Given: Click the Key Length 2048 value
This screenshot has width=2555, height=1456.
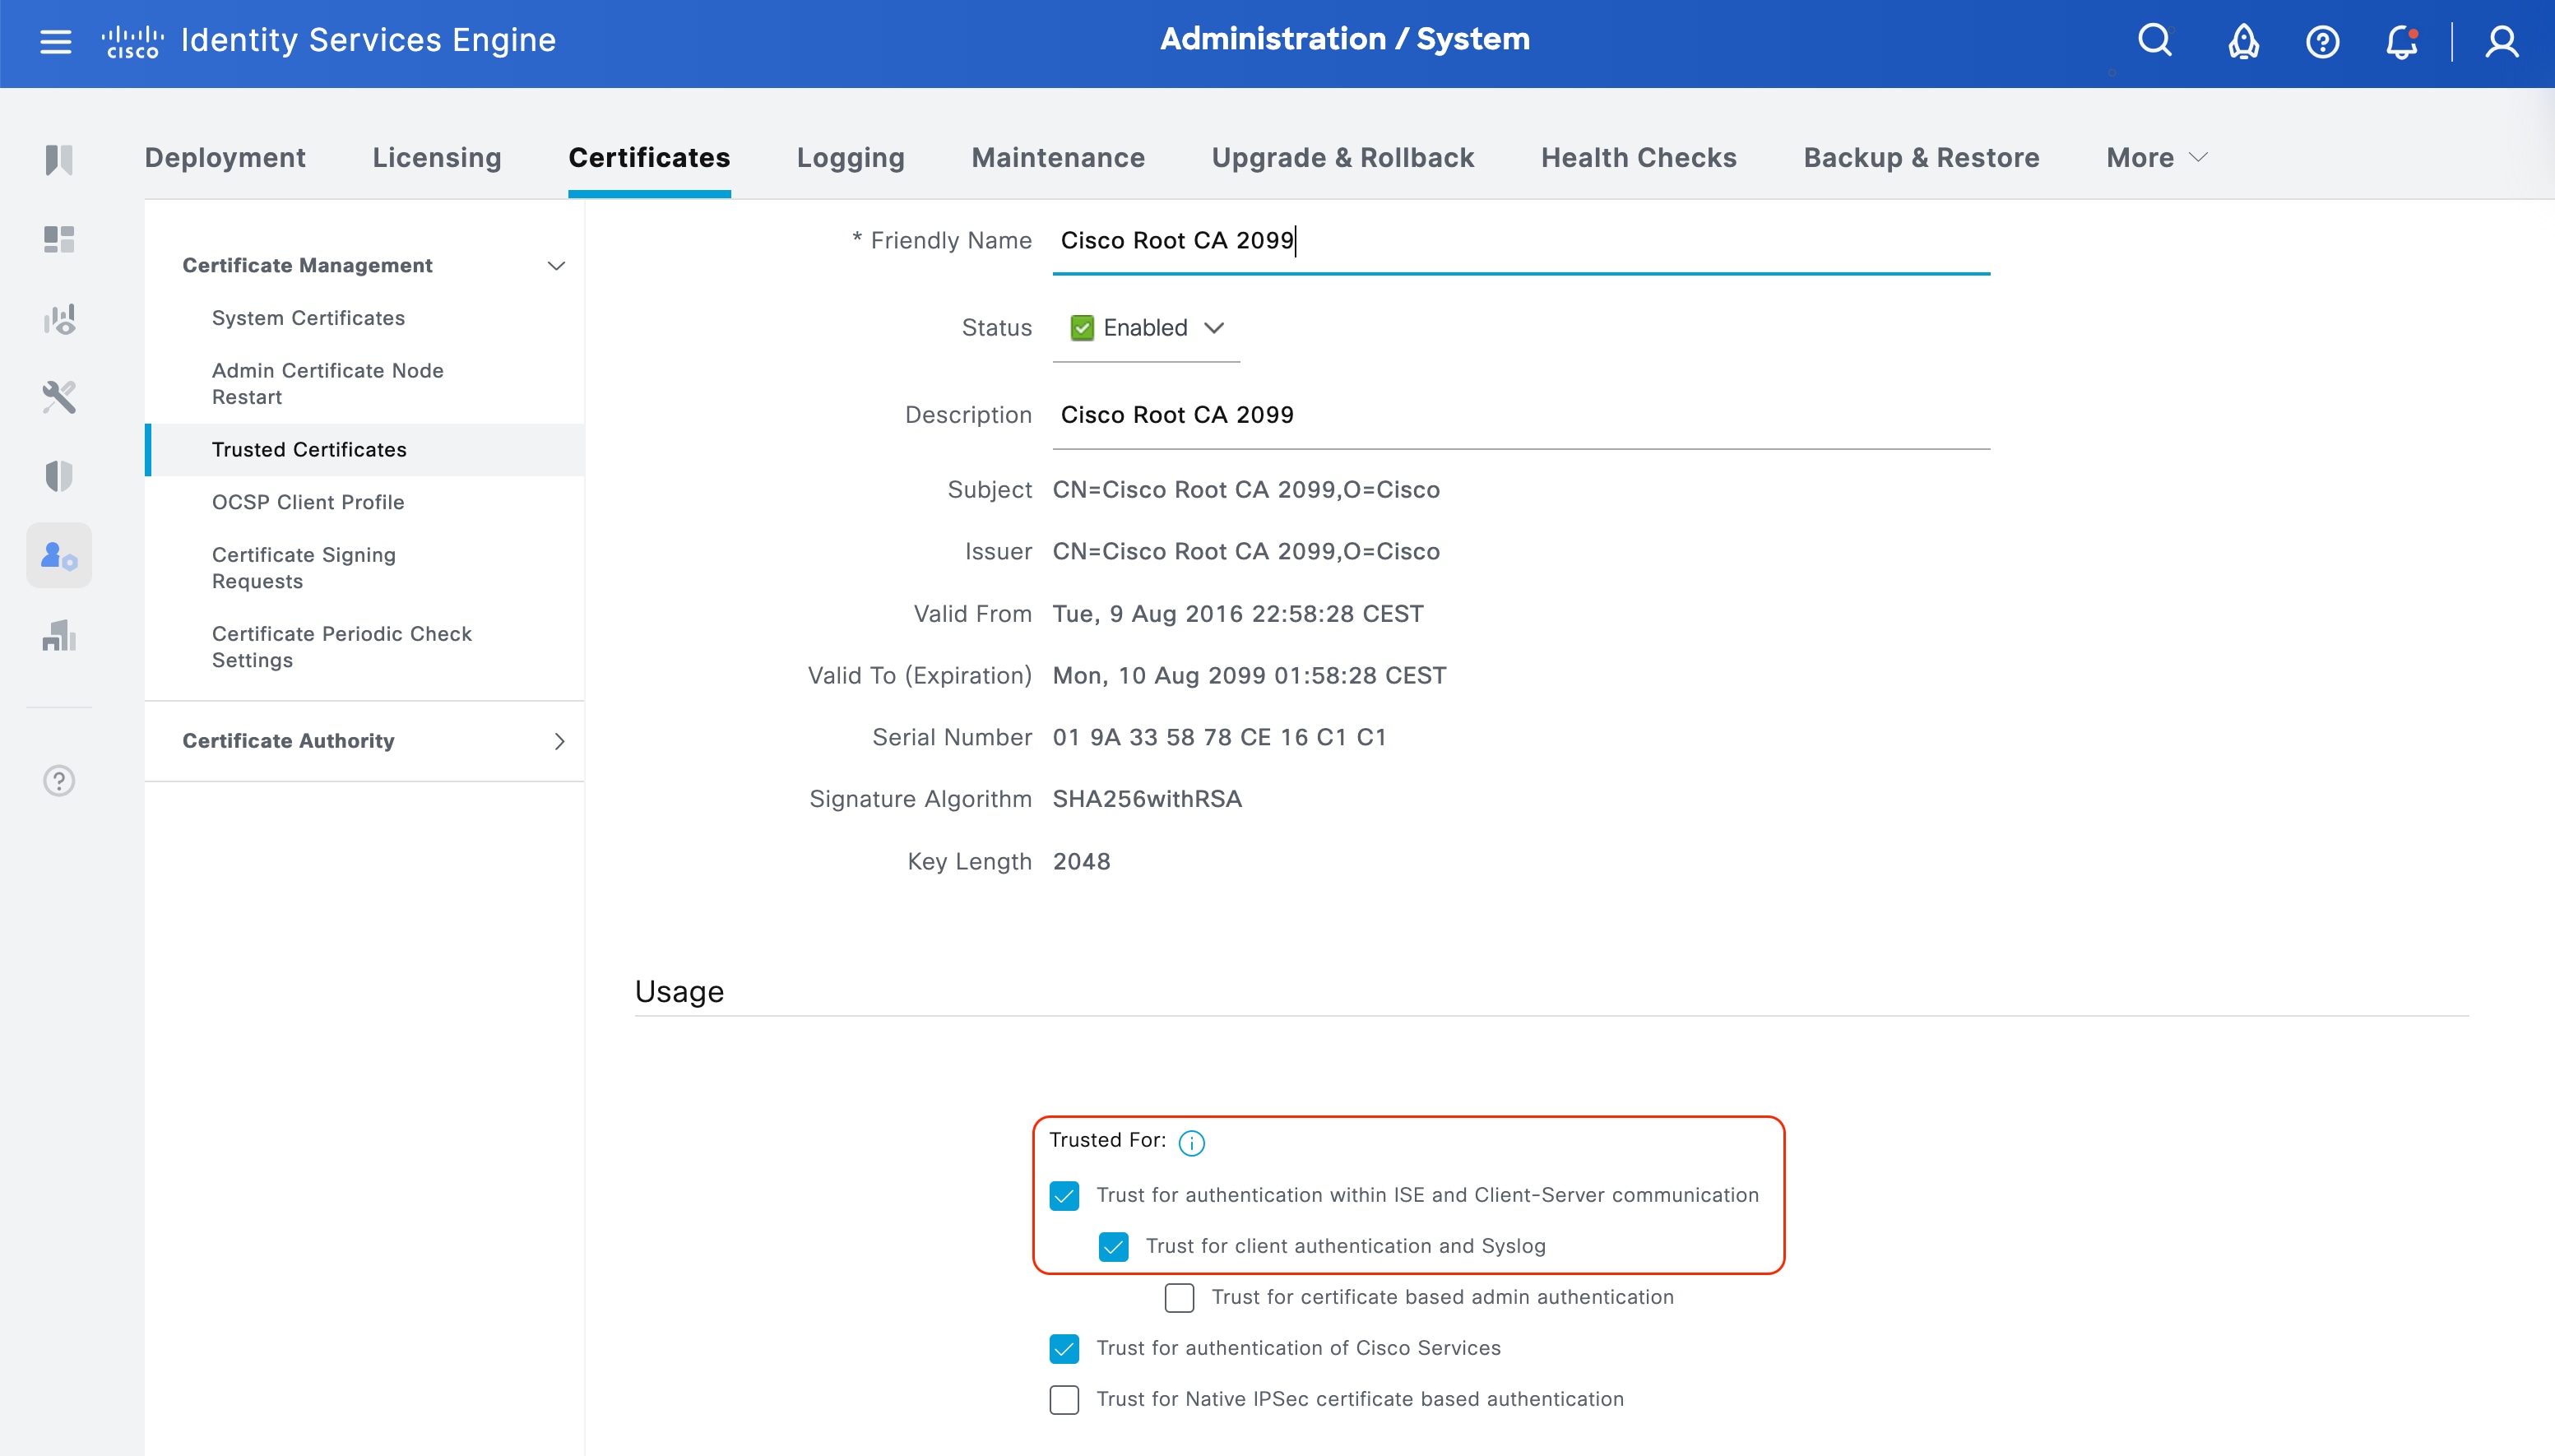Looking at the screenshot, I should 1081,862.
